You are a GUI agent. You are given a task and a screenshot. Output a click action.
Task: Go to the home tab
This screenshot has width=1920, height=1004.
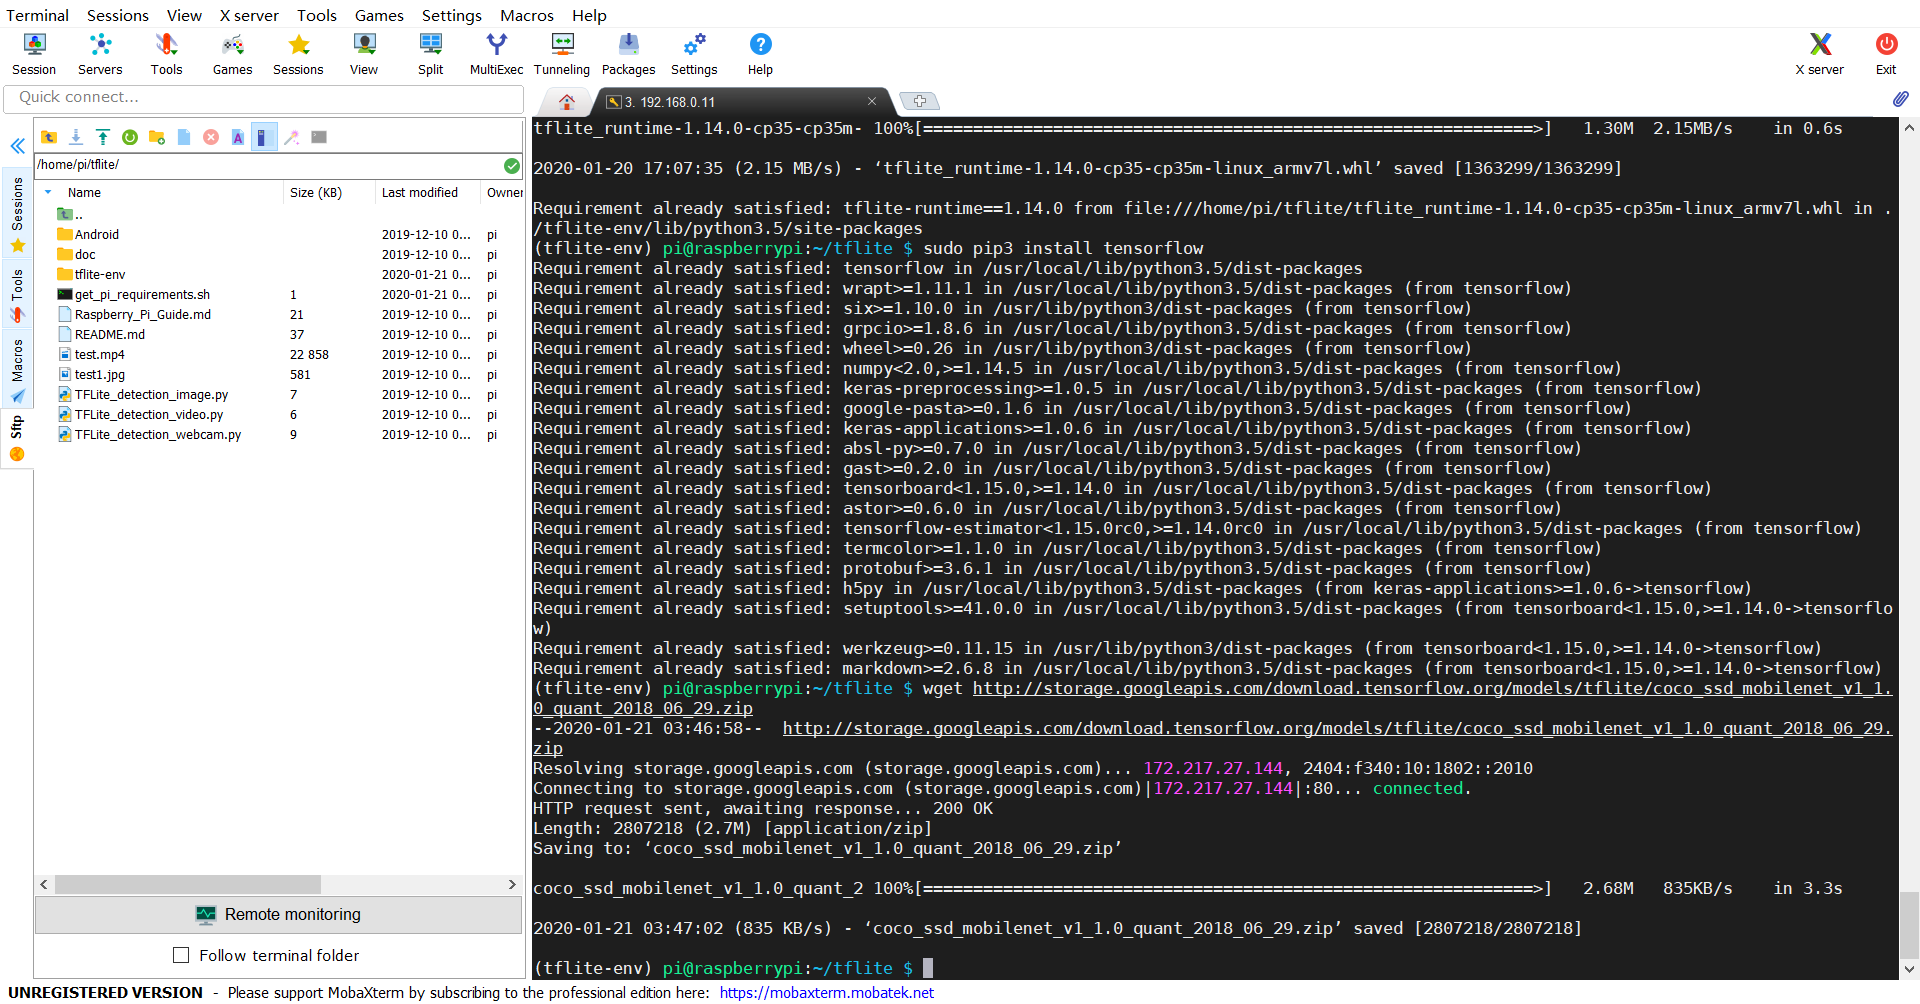pos(567,102)
